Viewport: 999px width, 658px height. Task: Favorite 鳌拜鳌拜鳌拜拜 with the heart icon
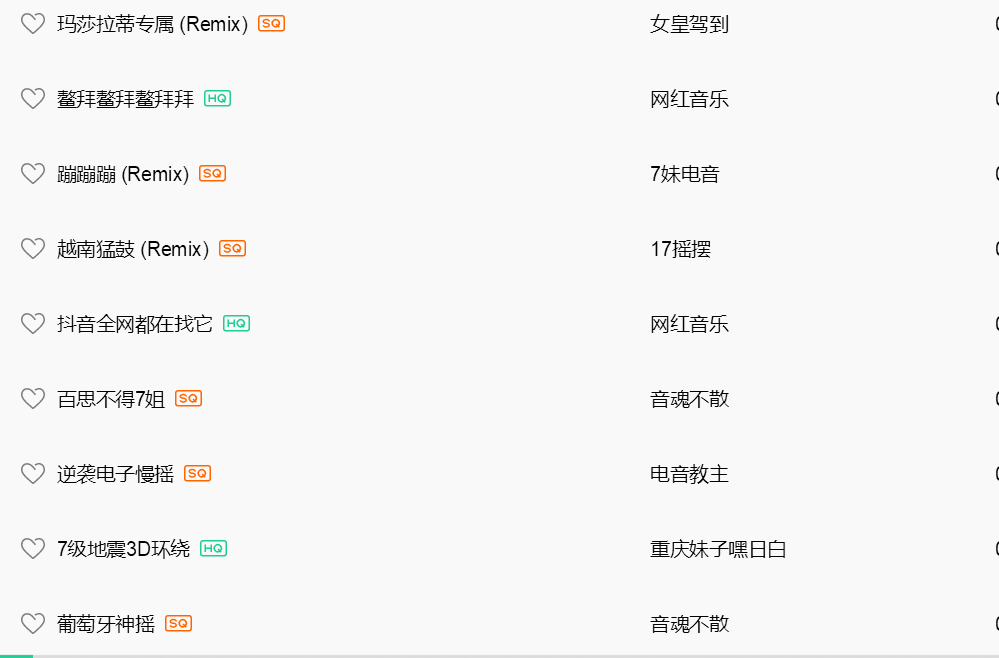[x=33, y=99]
